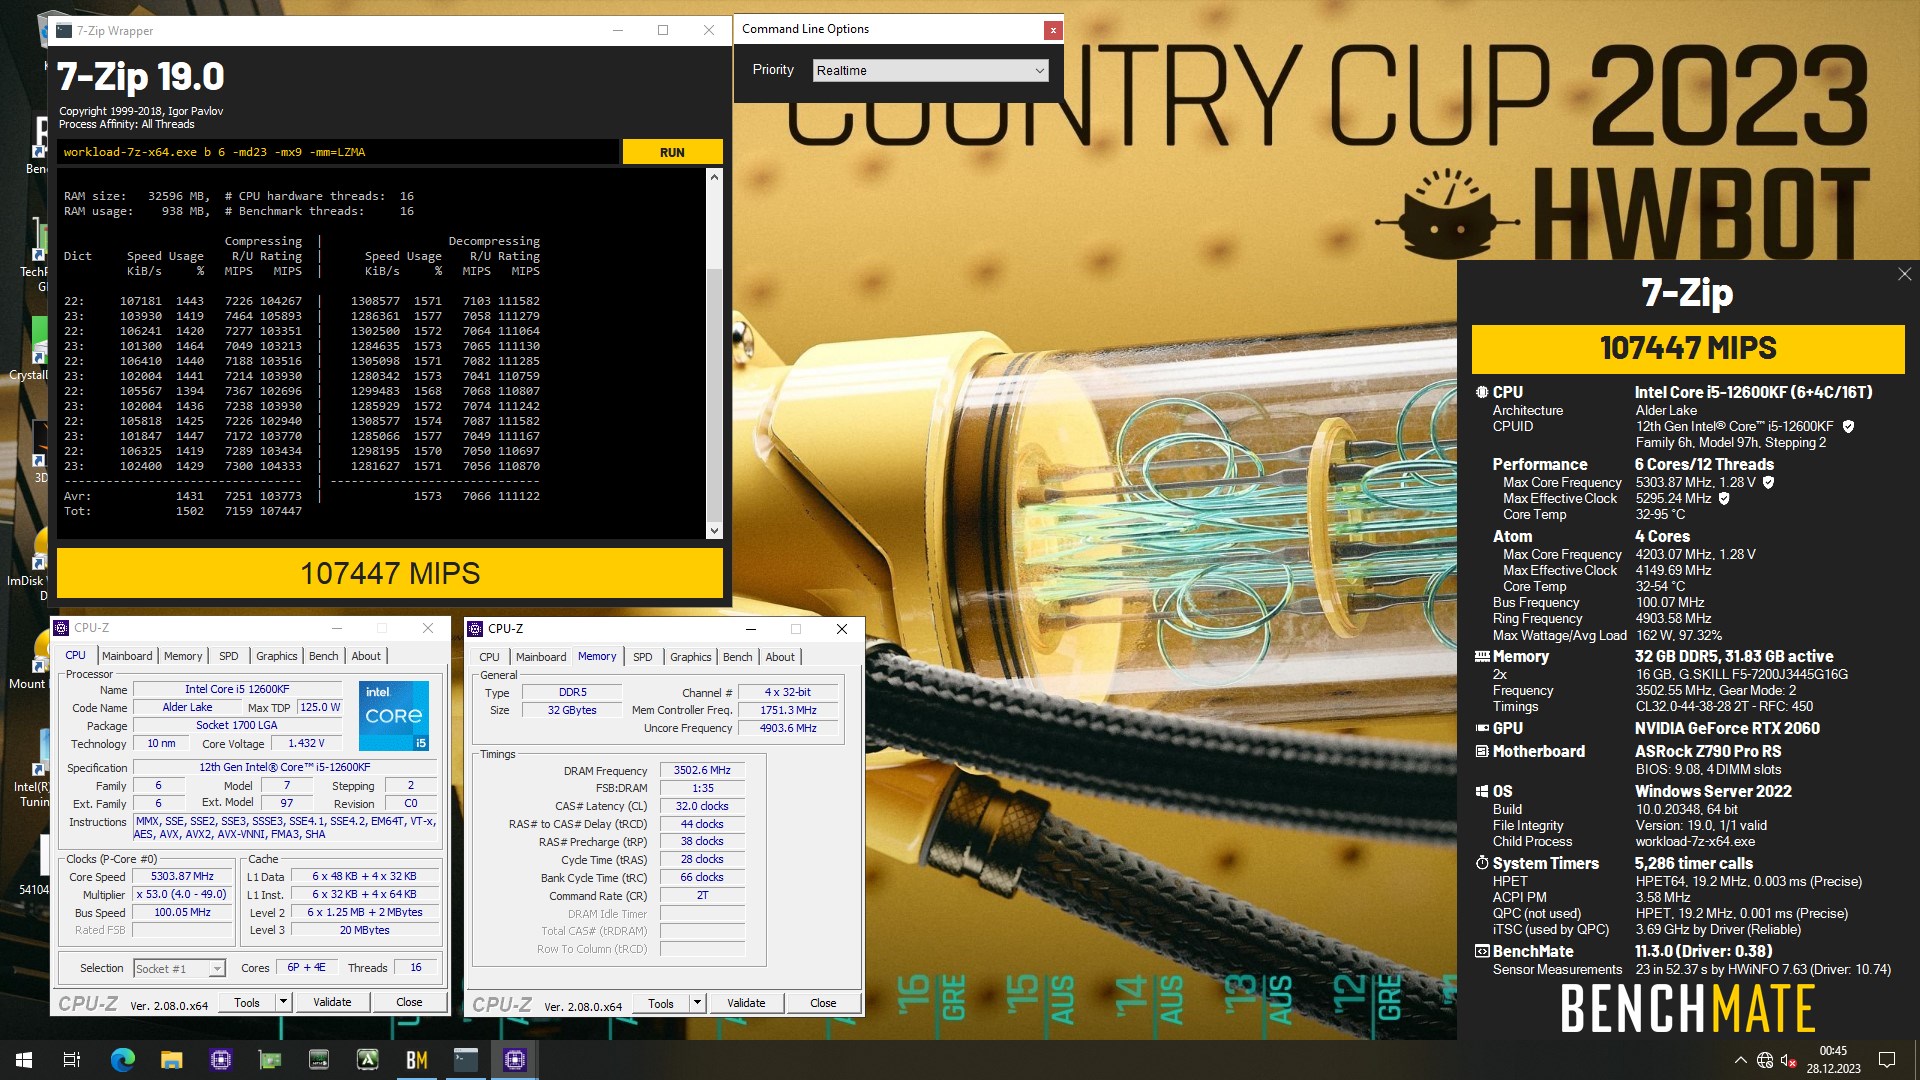Viewport: 1920px width, 1080px height.
Task: Click the pinned CPU-Z chip icon beside File Explorer
Action: [x=220, y=1060]
